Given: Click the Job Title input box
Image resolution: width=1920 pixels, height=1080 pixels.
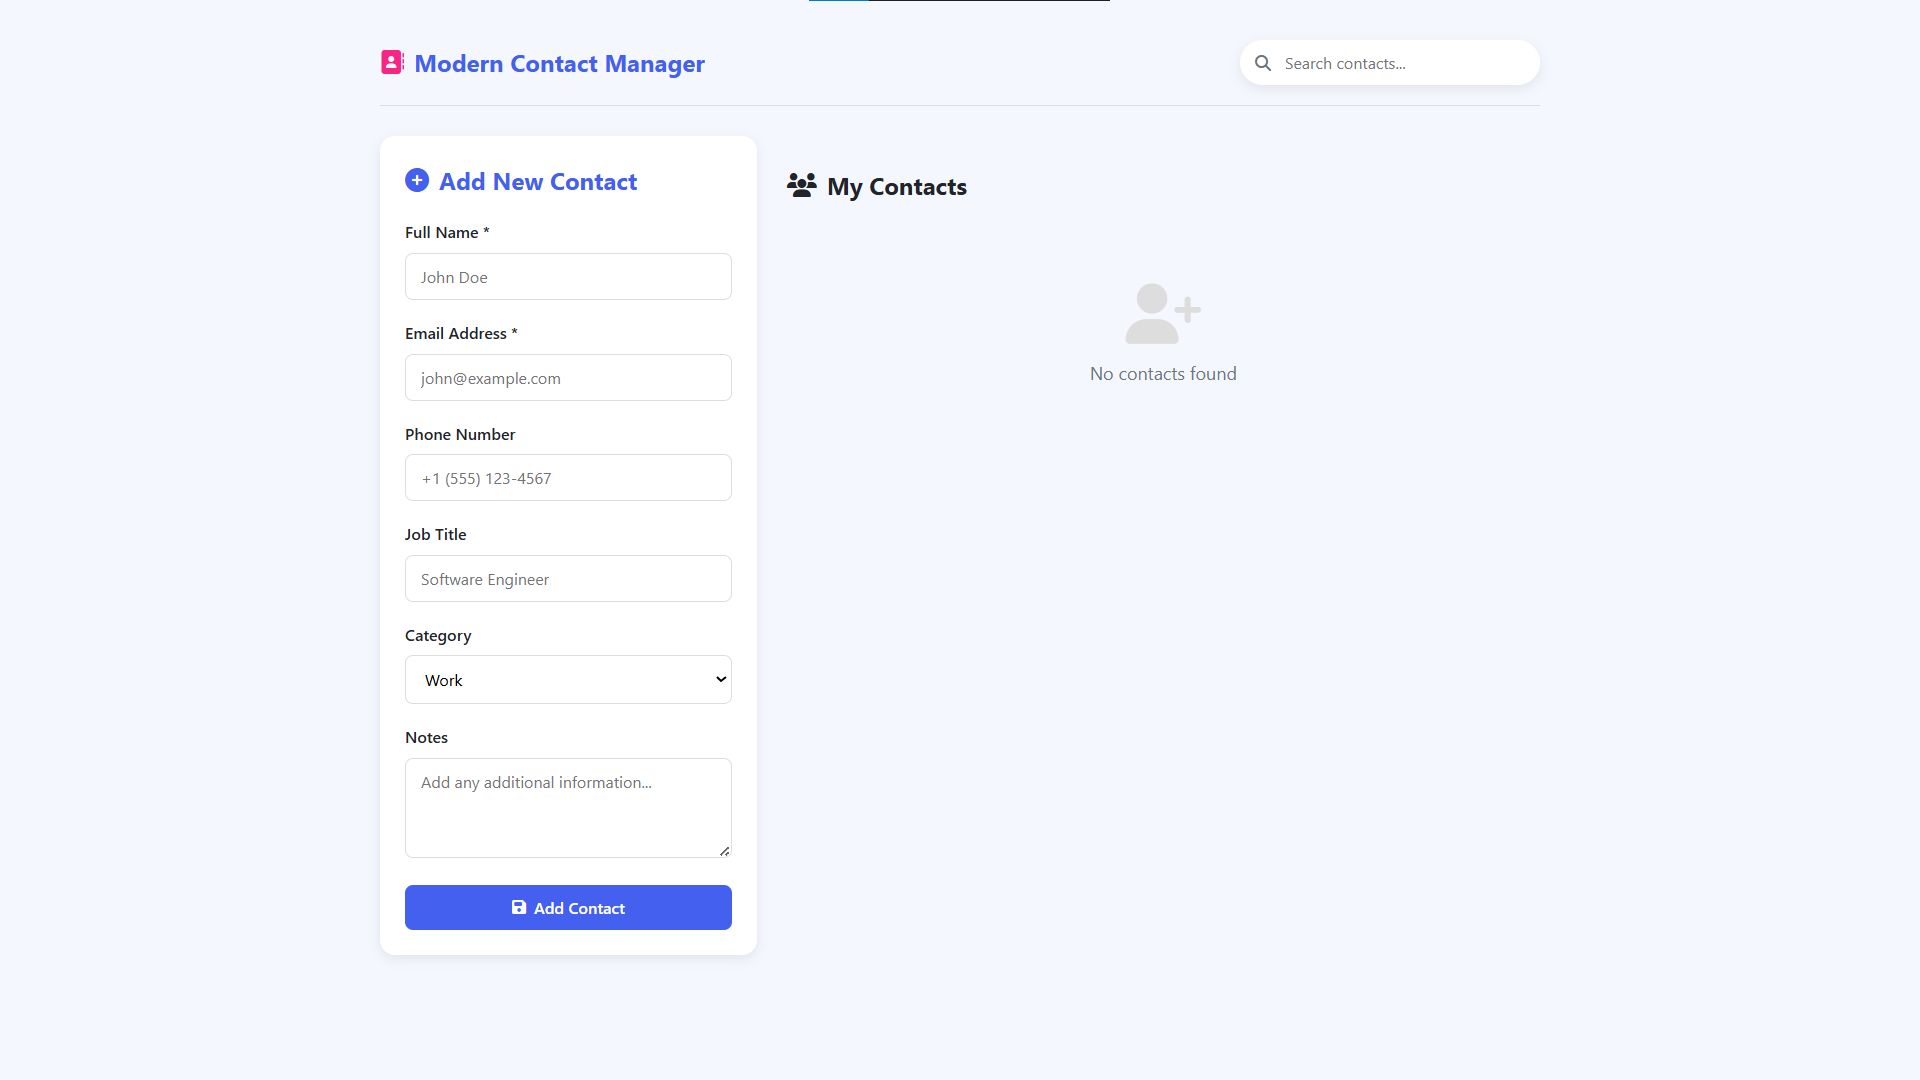Looking at the screenshot, I should (x=568, y=579).
